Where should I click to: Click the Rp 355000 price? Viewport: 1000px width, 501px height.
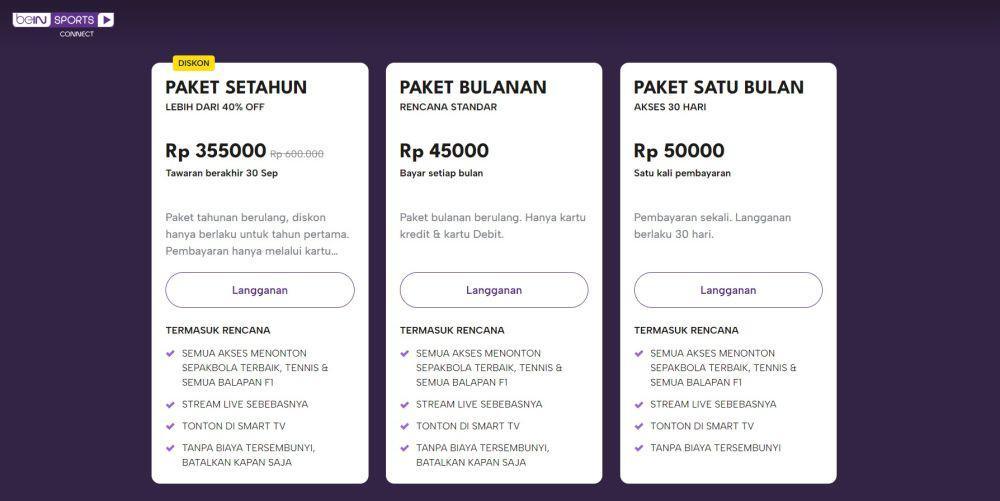pyautogui.click(x=216, y=151)
